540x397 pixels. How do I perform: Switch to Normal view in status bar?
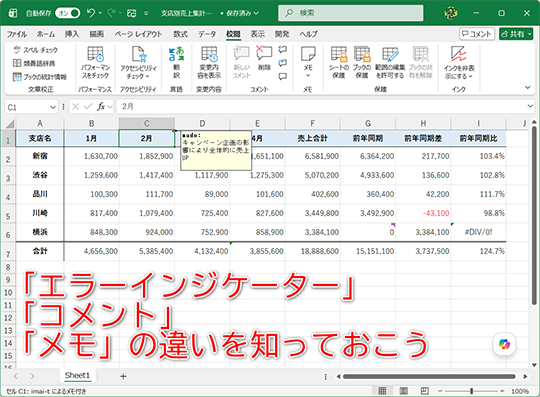coord(382,391)
